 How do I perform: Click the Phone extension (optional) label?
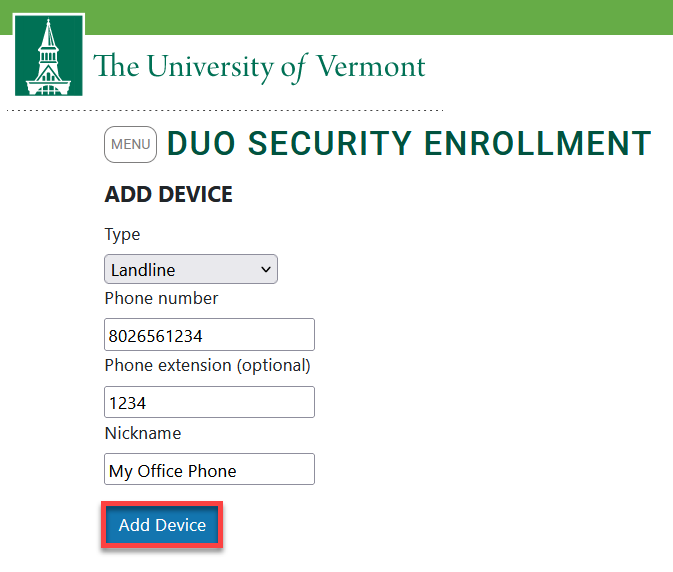click(208, 366)
